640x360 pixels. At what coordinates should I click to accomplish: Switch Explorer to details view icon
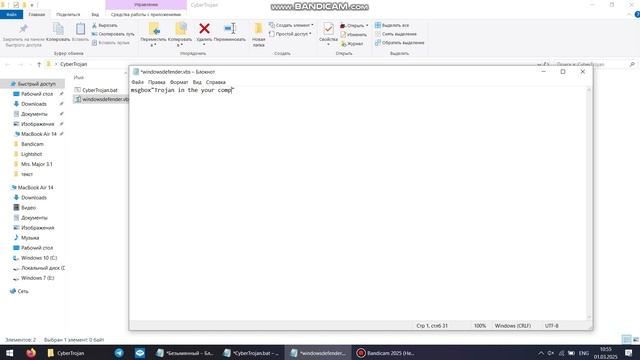626,339
